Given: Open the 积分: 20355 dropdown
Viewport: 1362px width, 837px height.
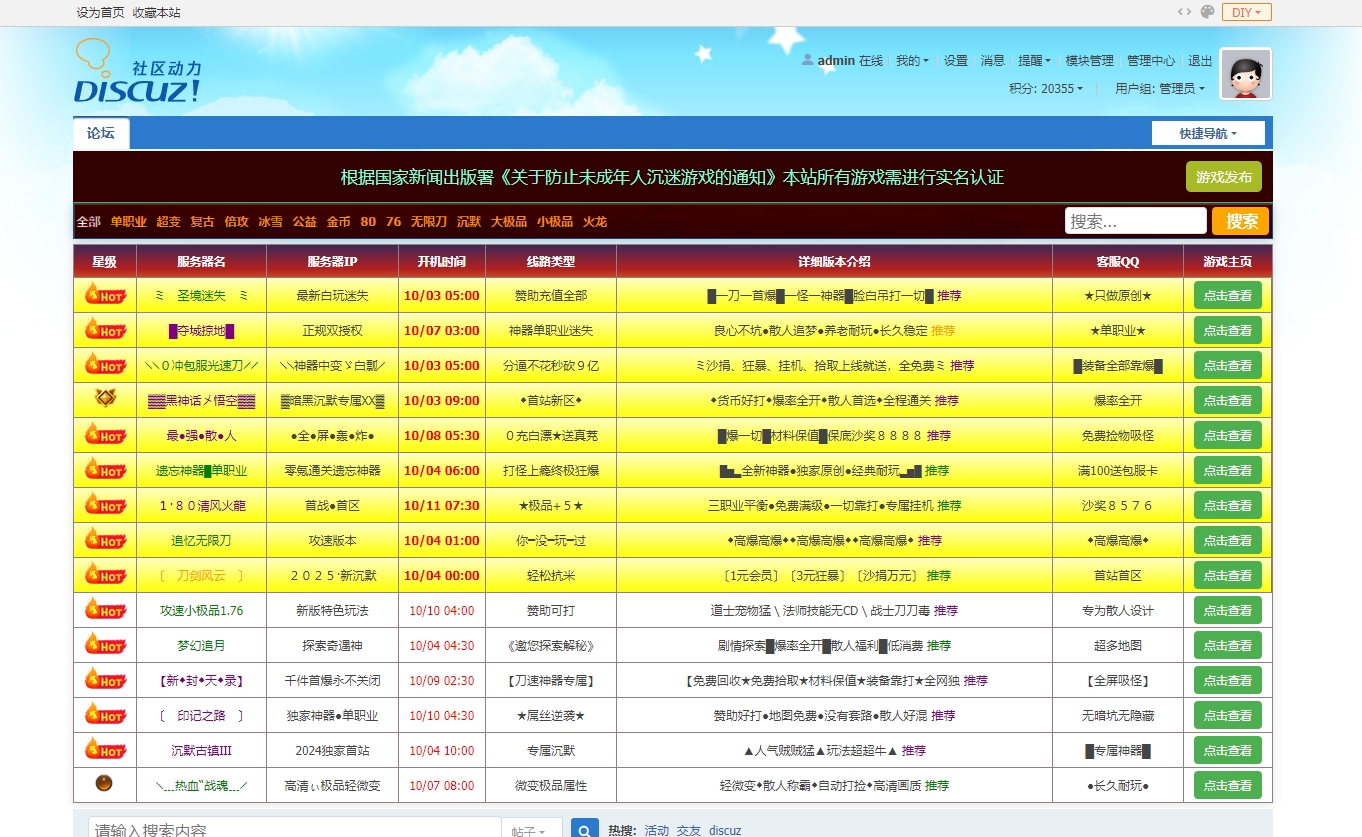Looking at the screenshot, I should click(x=1046, y=89).
